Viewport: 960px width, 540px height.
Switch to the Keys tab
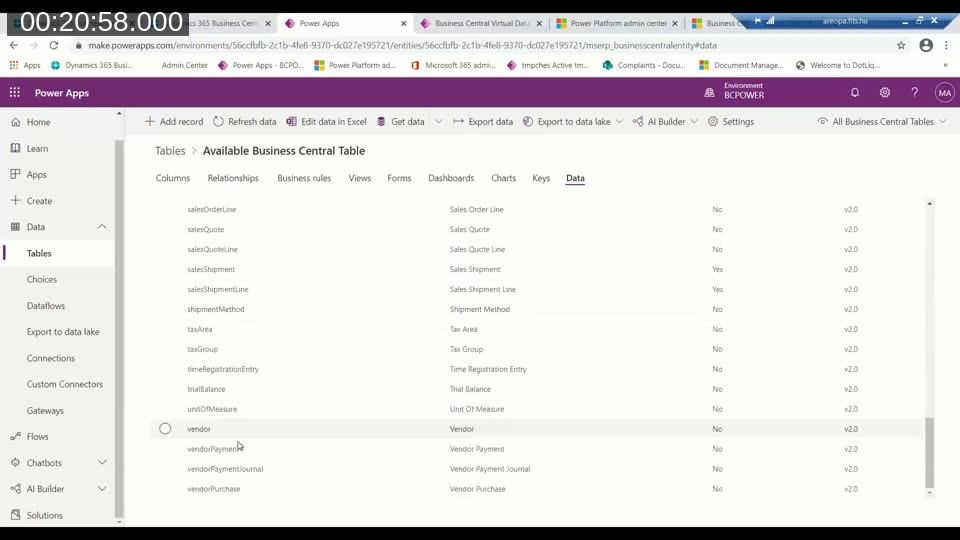pos(541,178)
